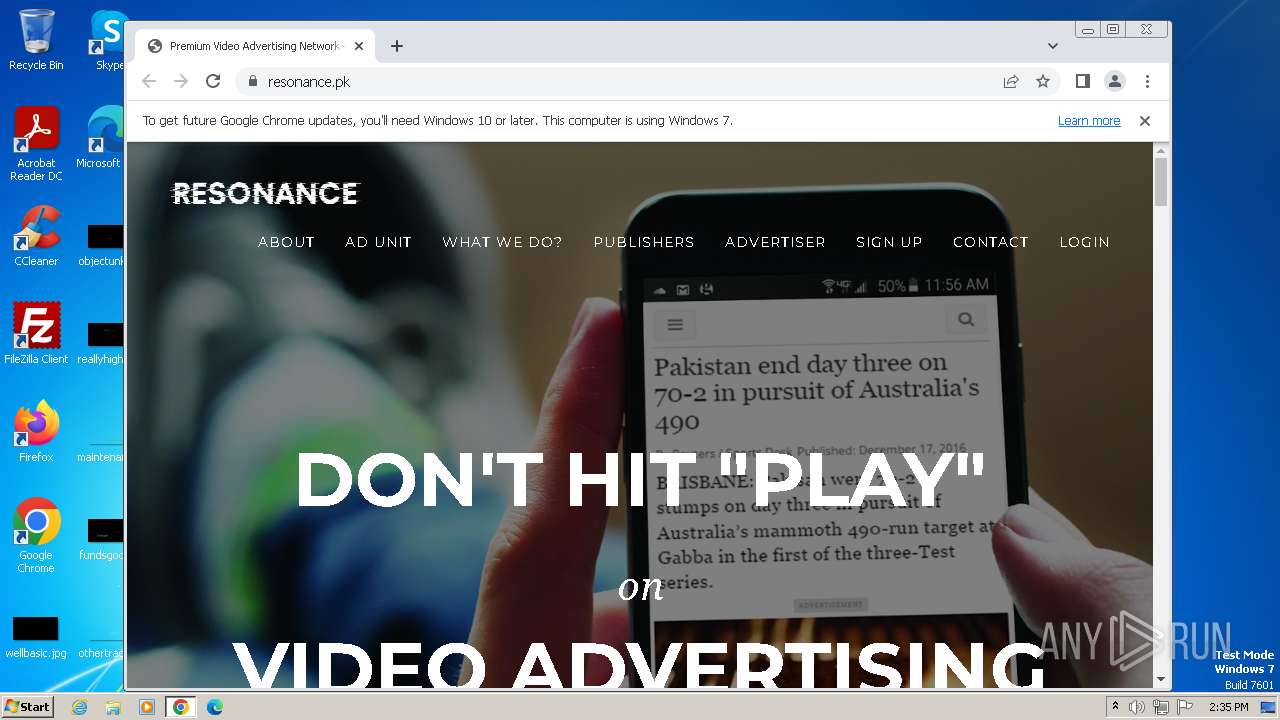The width and height of the screenshot is (1280, 720).
Task: Open the AD UNIT menu item
Action: [x=378, y=242]
